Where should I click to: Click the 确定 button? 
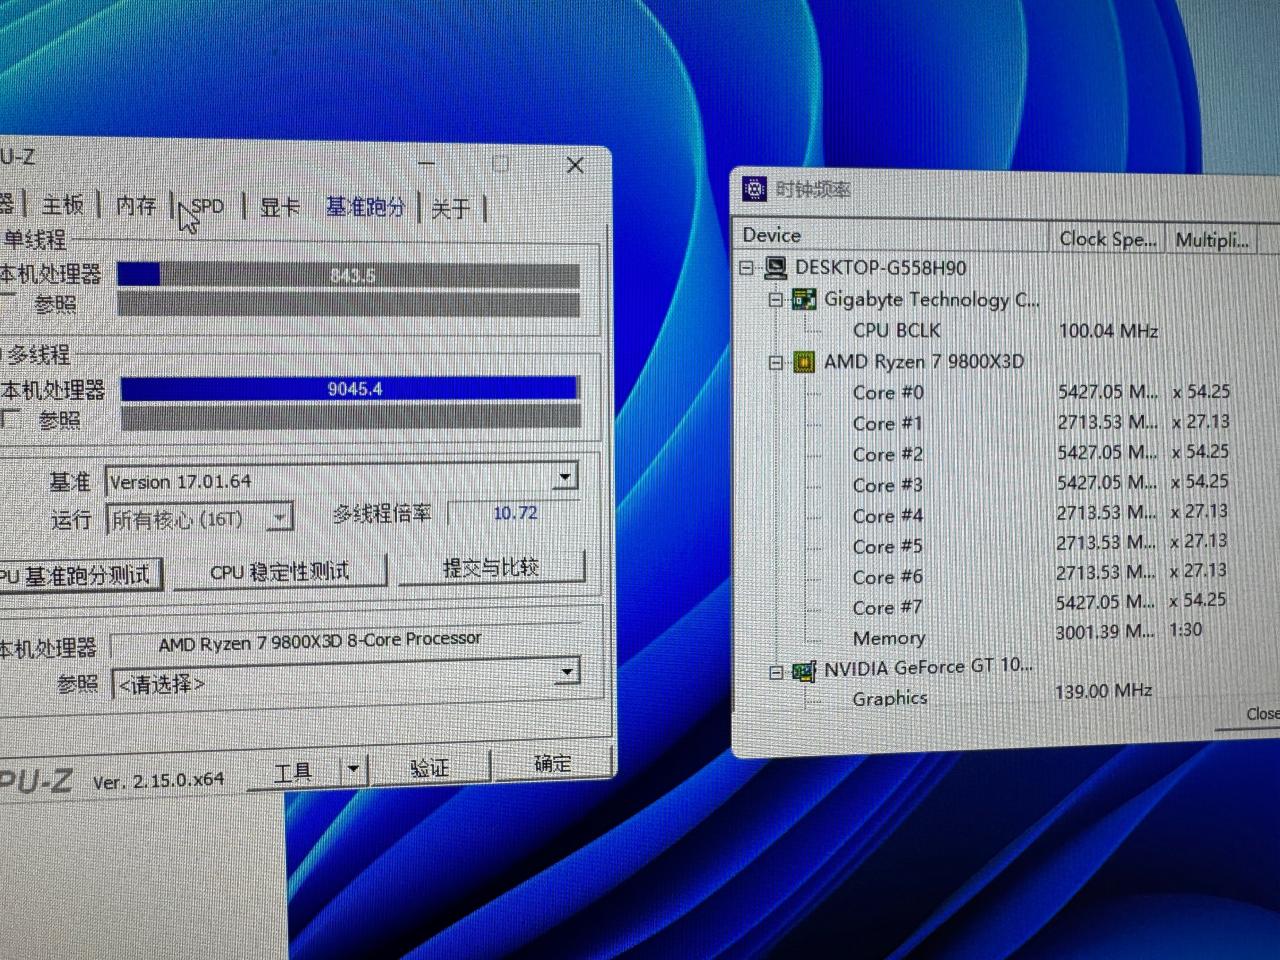pos(552,763)
